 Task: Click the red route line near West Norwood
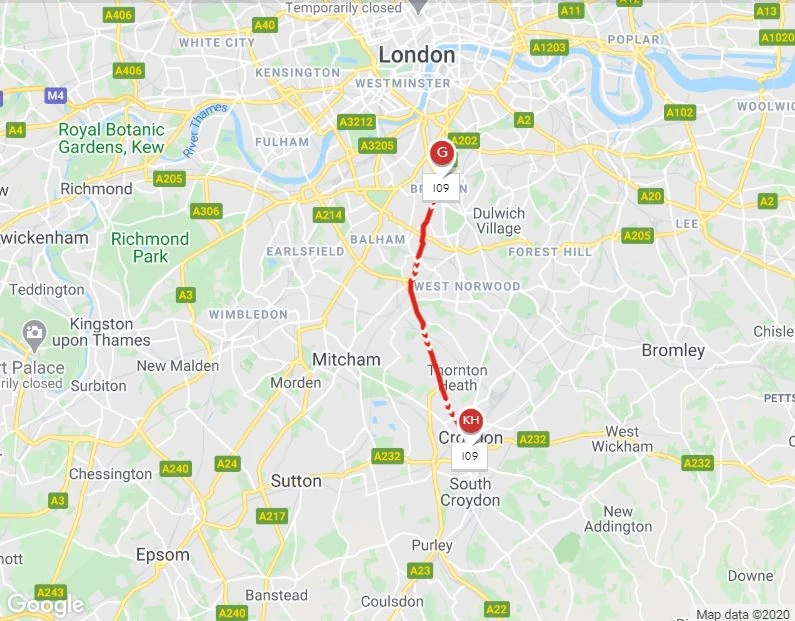click(411, 286)
